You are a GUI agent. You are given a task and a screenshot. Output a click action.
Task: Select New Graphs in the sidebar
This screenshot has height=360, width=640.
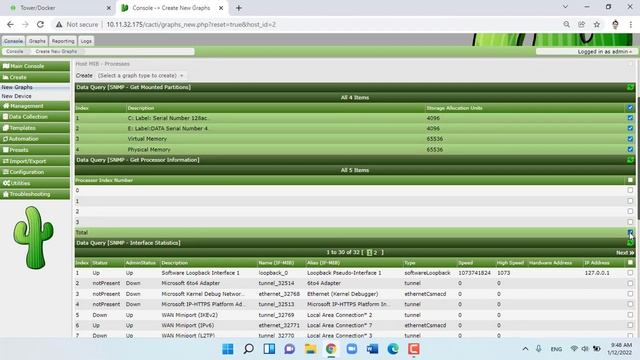(x=17, y=87)
